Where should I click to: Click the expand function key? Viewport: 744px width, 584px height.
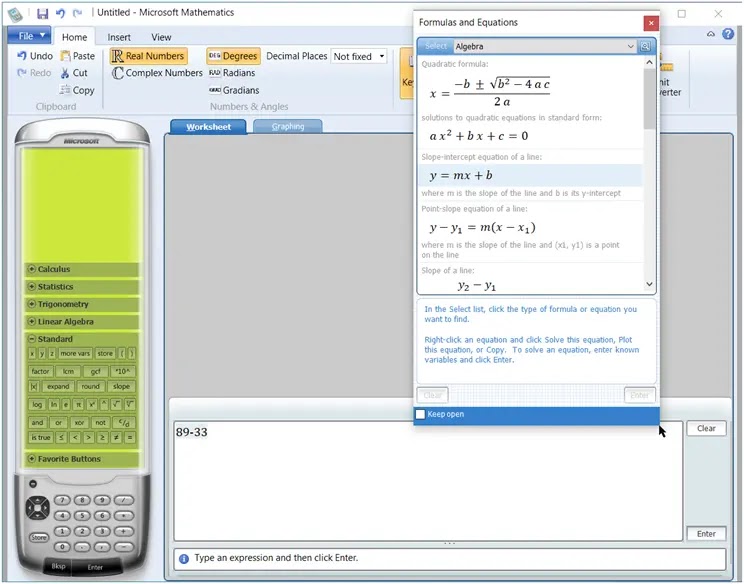[x=58, y=387]
